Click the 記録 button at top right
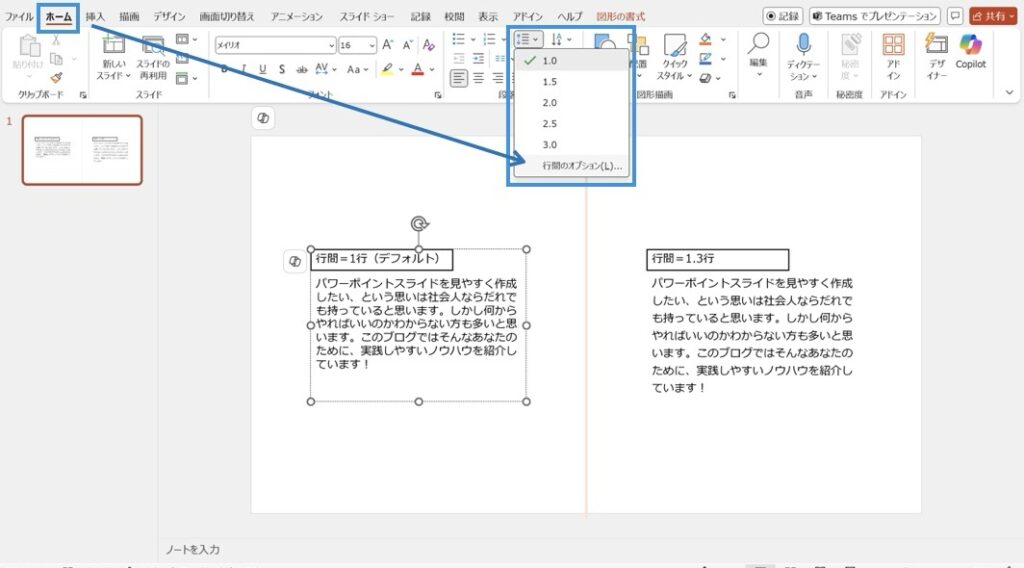Screen dimensions: 1024x568 pyautogui.click(x=782, y=16)
